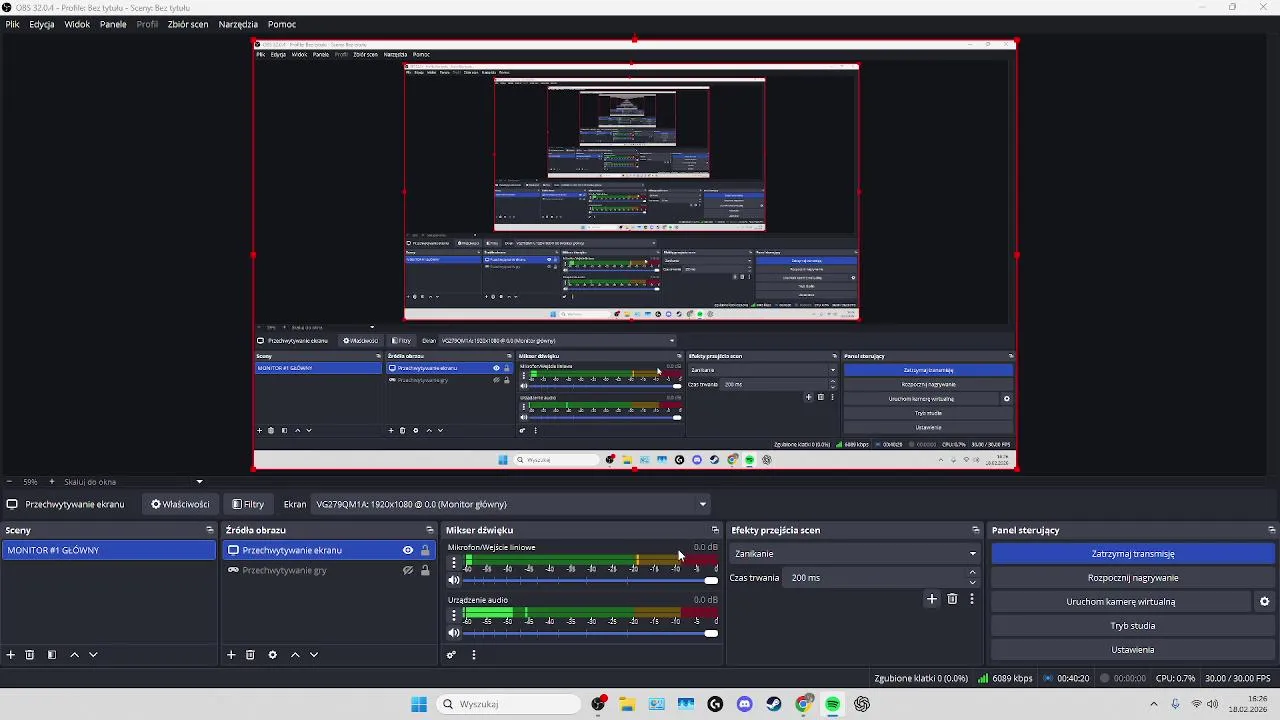Zoom out preview with minus icon
This screenshot has height=720, width=1280.
9,482
